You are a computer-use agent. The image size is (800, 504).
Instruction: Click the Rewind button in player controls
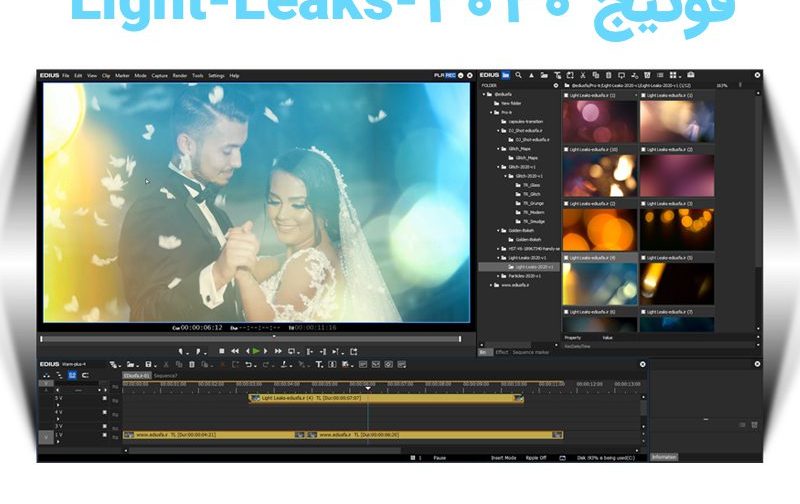[x=235, y=351]
